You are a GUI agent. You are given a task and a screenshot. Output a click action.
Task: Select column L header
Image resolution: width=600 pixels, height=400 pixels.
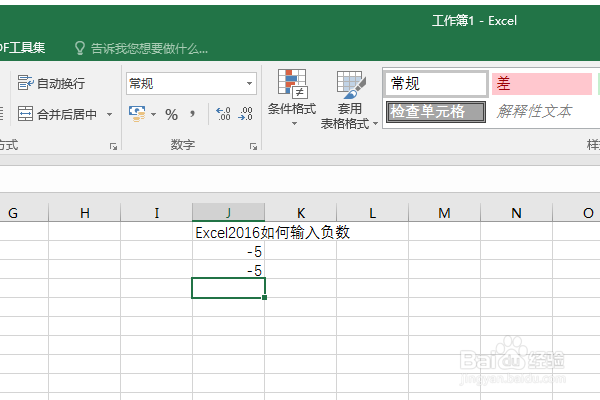pyautogui.click(x=372, y=212)
